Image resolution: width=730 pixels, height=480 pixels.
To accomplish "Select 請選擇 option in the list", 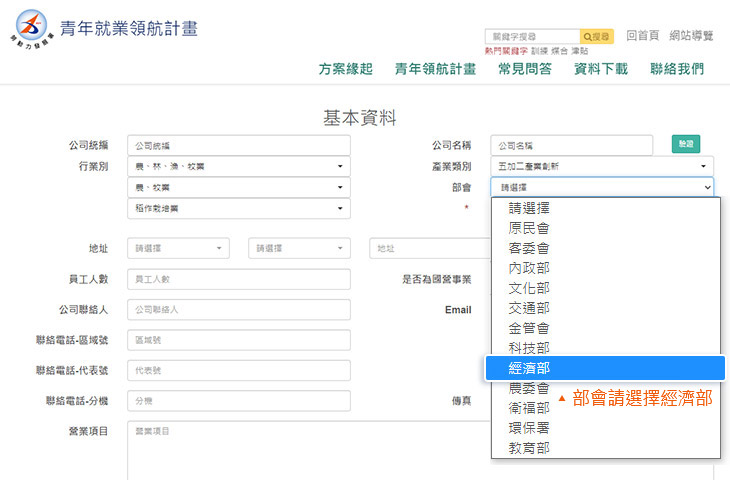I will (x=606, y=208).
